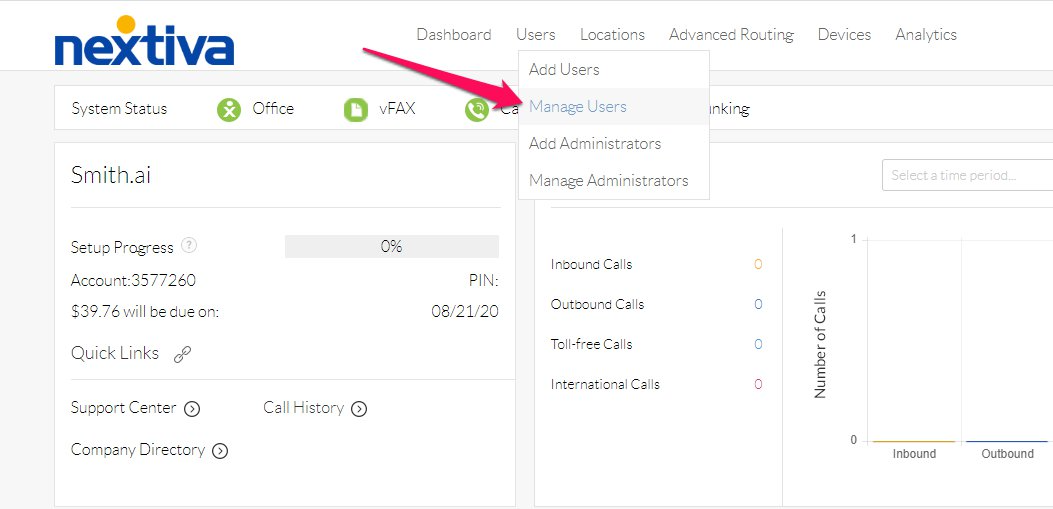Click the PIN: label
The image size is (1053, 509).
pyautogui.click(x=484, y=281)
